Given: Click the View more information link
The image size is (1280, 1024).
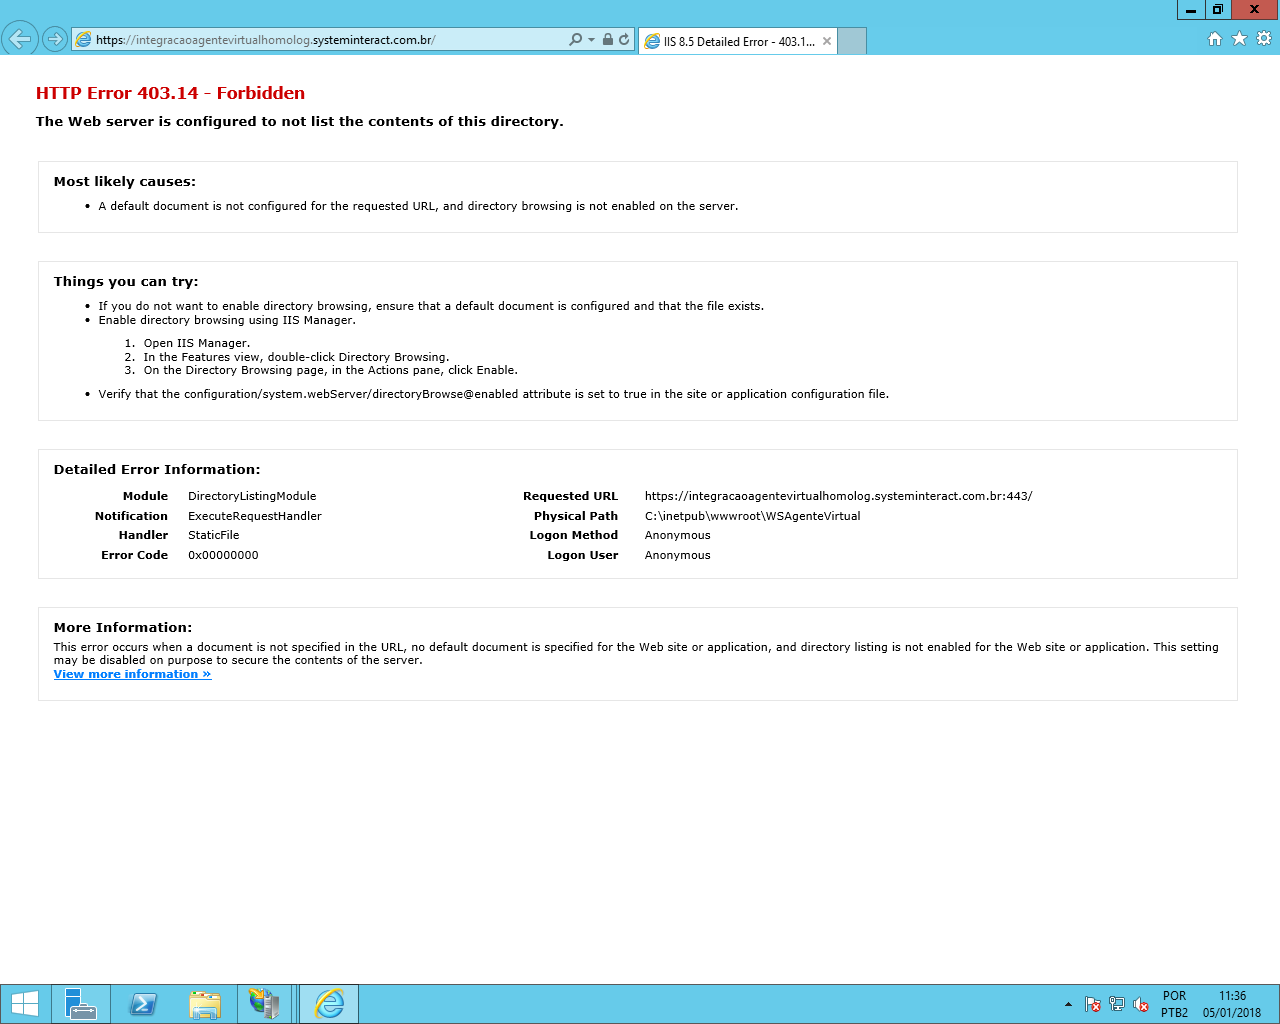Looking at the screenshot, I should coord(132,674).
